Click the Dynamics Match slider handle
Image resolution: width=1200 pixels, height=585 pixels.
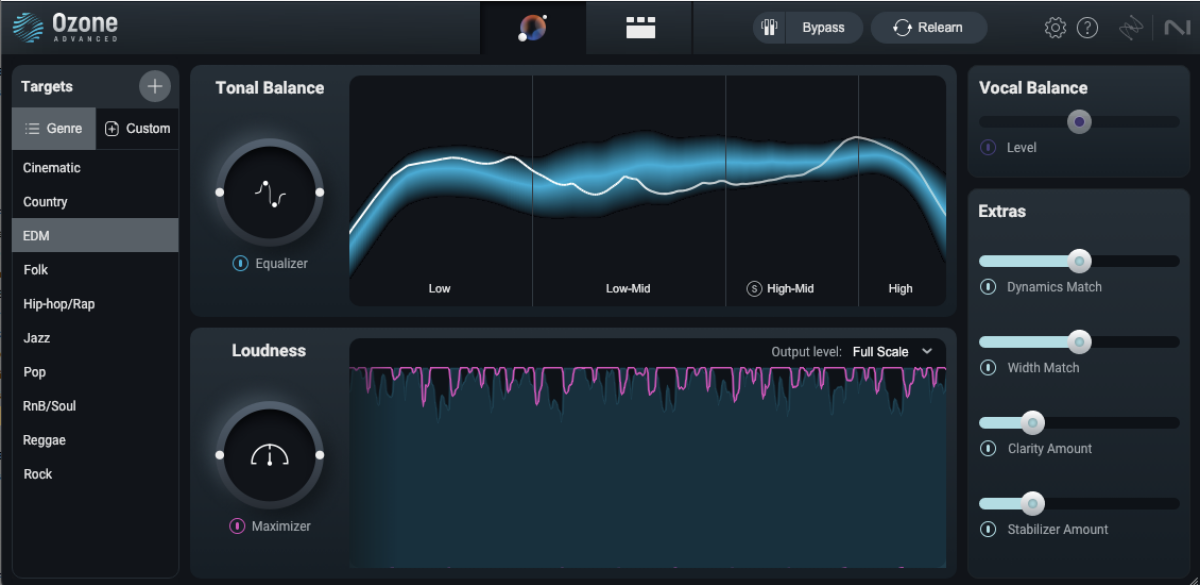[1079, 262]
